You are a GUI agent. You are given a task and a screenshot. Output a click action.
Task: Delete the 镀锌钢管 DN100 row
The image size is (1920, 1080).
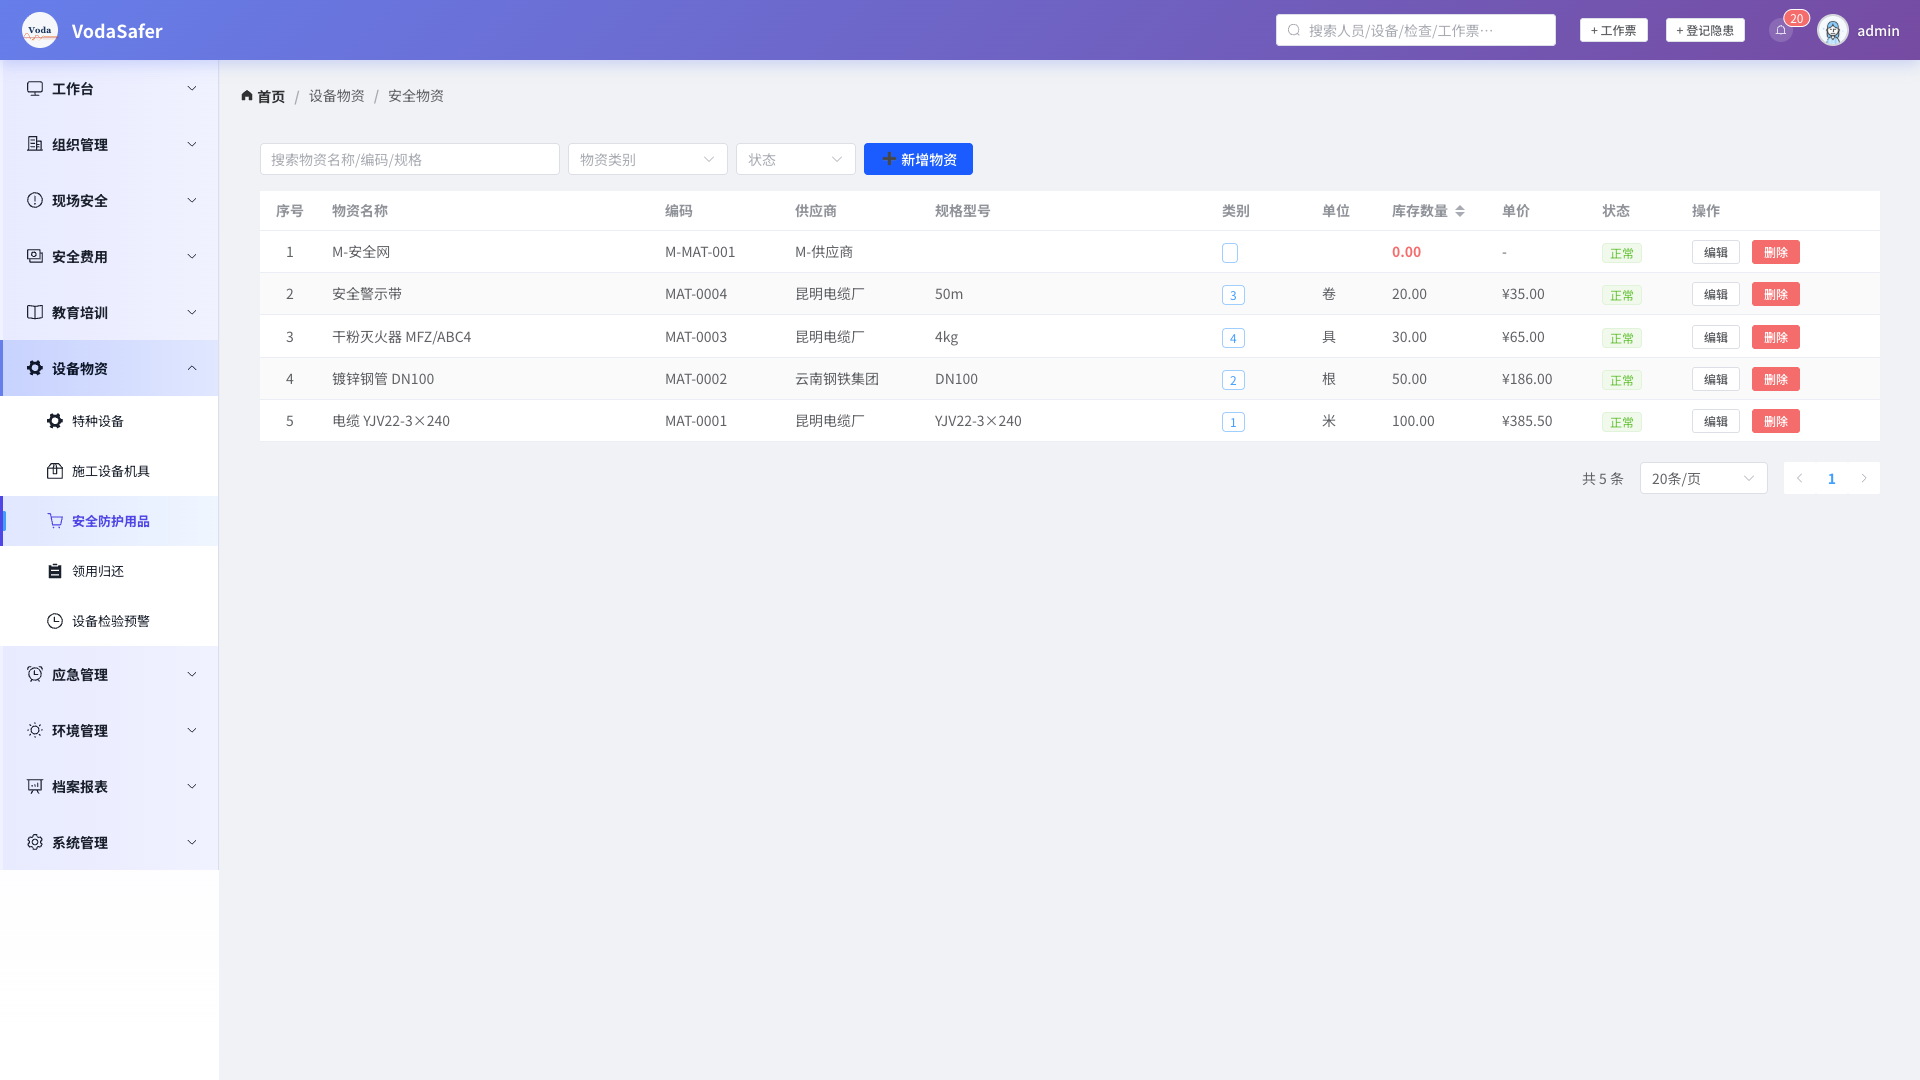tap(1776, 379)
